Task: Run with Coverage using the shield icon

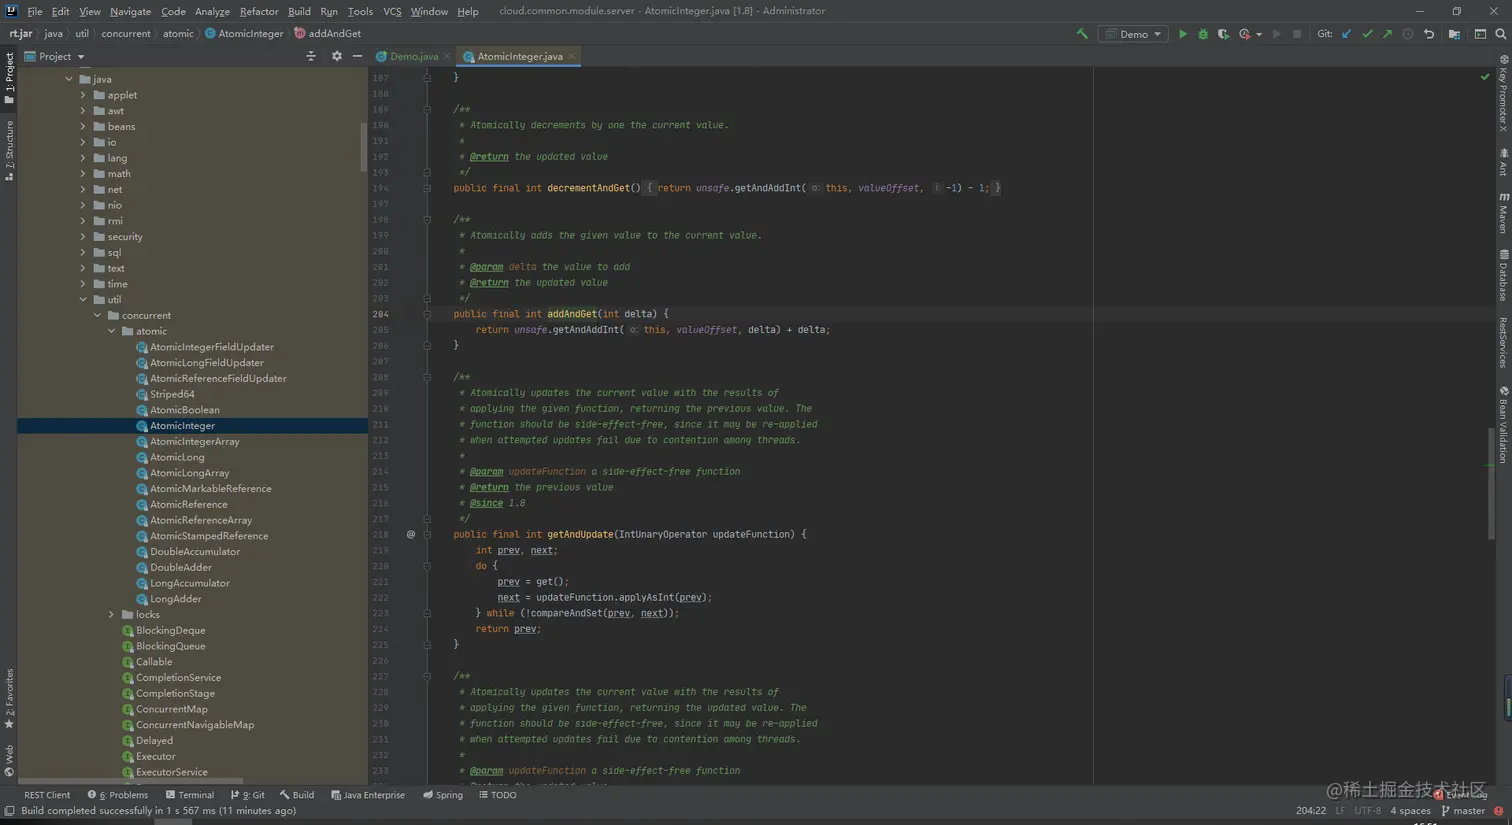Action: 1223,34
